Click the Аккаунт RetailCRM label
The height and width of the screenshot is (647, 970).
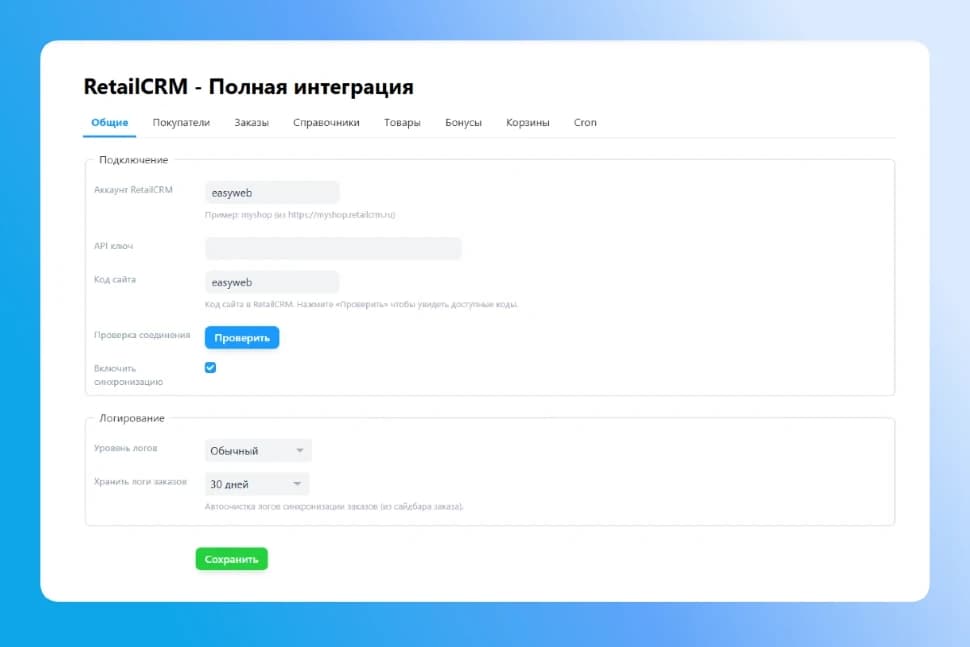[133, 190]
